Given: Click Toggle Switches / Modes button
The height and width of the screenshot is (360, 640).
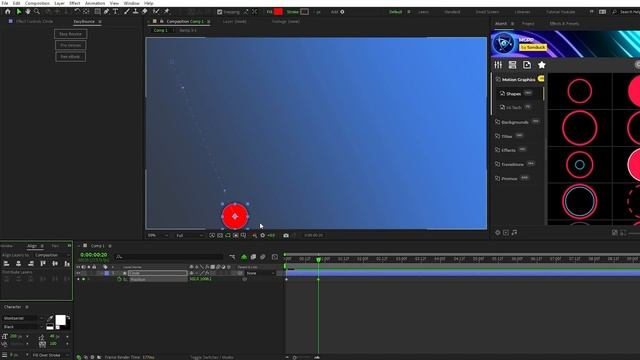Looking at the screenshot, I should click(211, 357).
